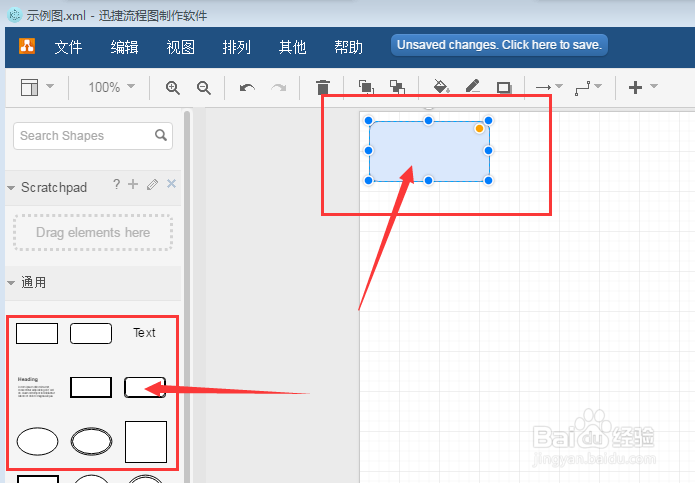Open the connection arrow style dropdown
The image size is (695, 483).
[x=549, y=87]
